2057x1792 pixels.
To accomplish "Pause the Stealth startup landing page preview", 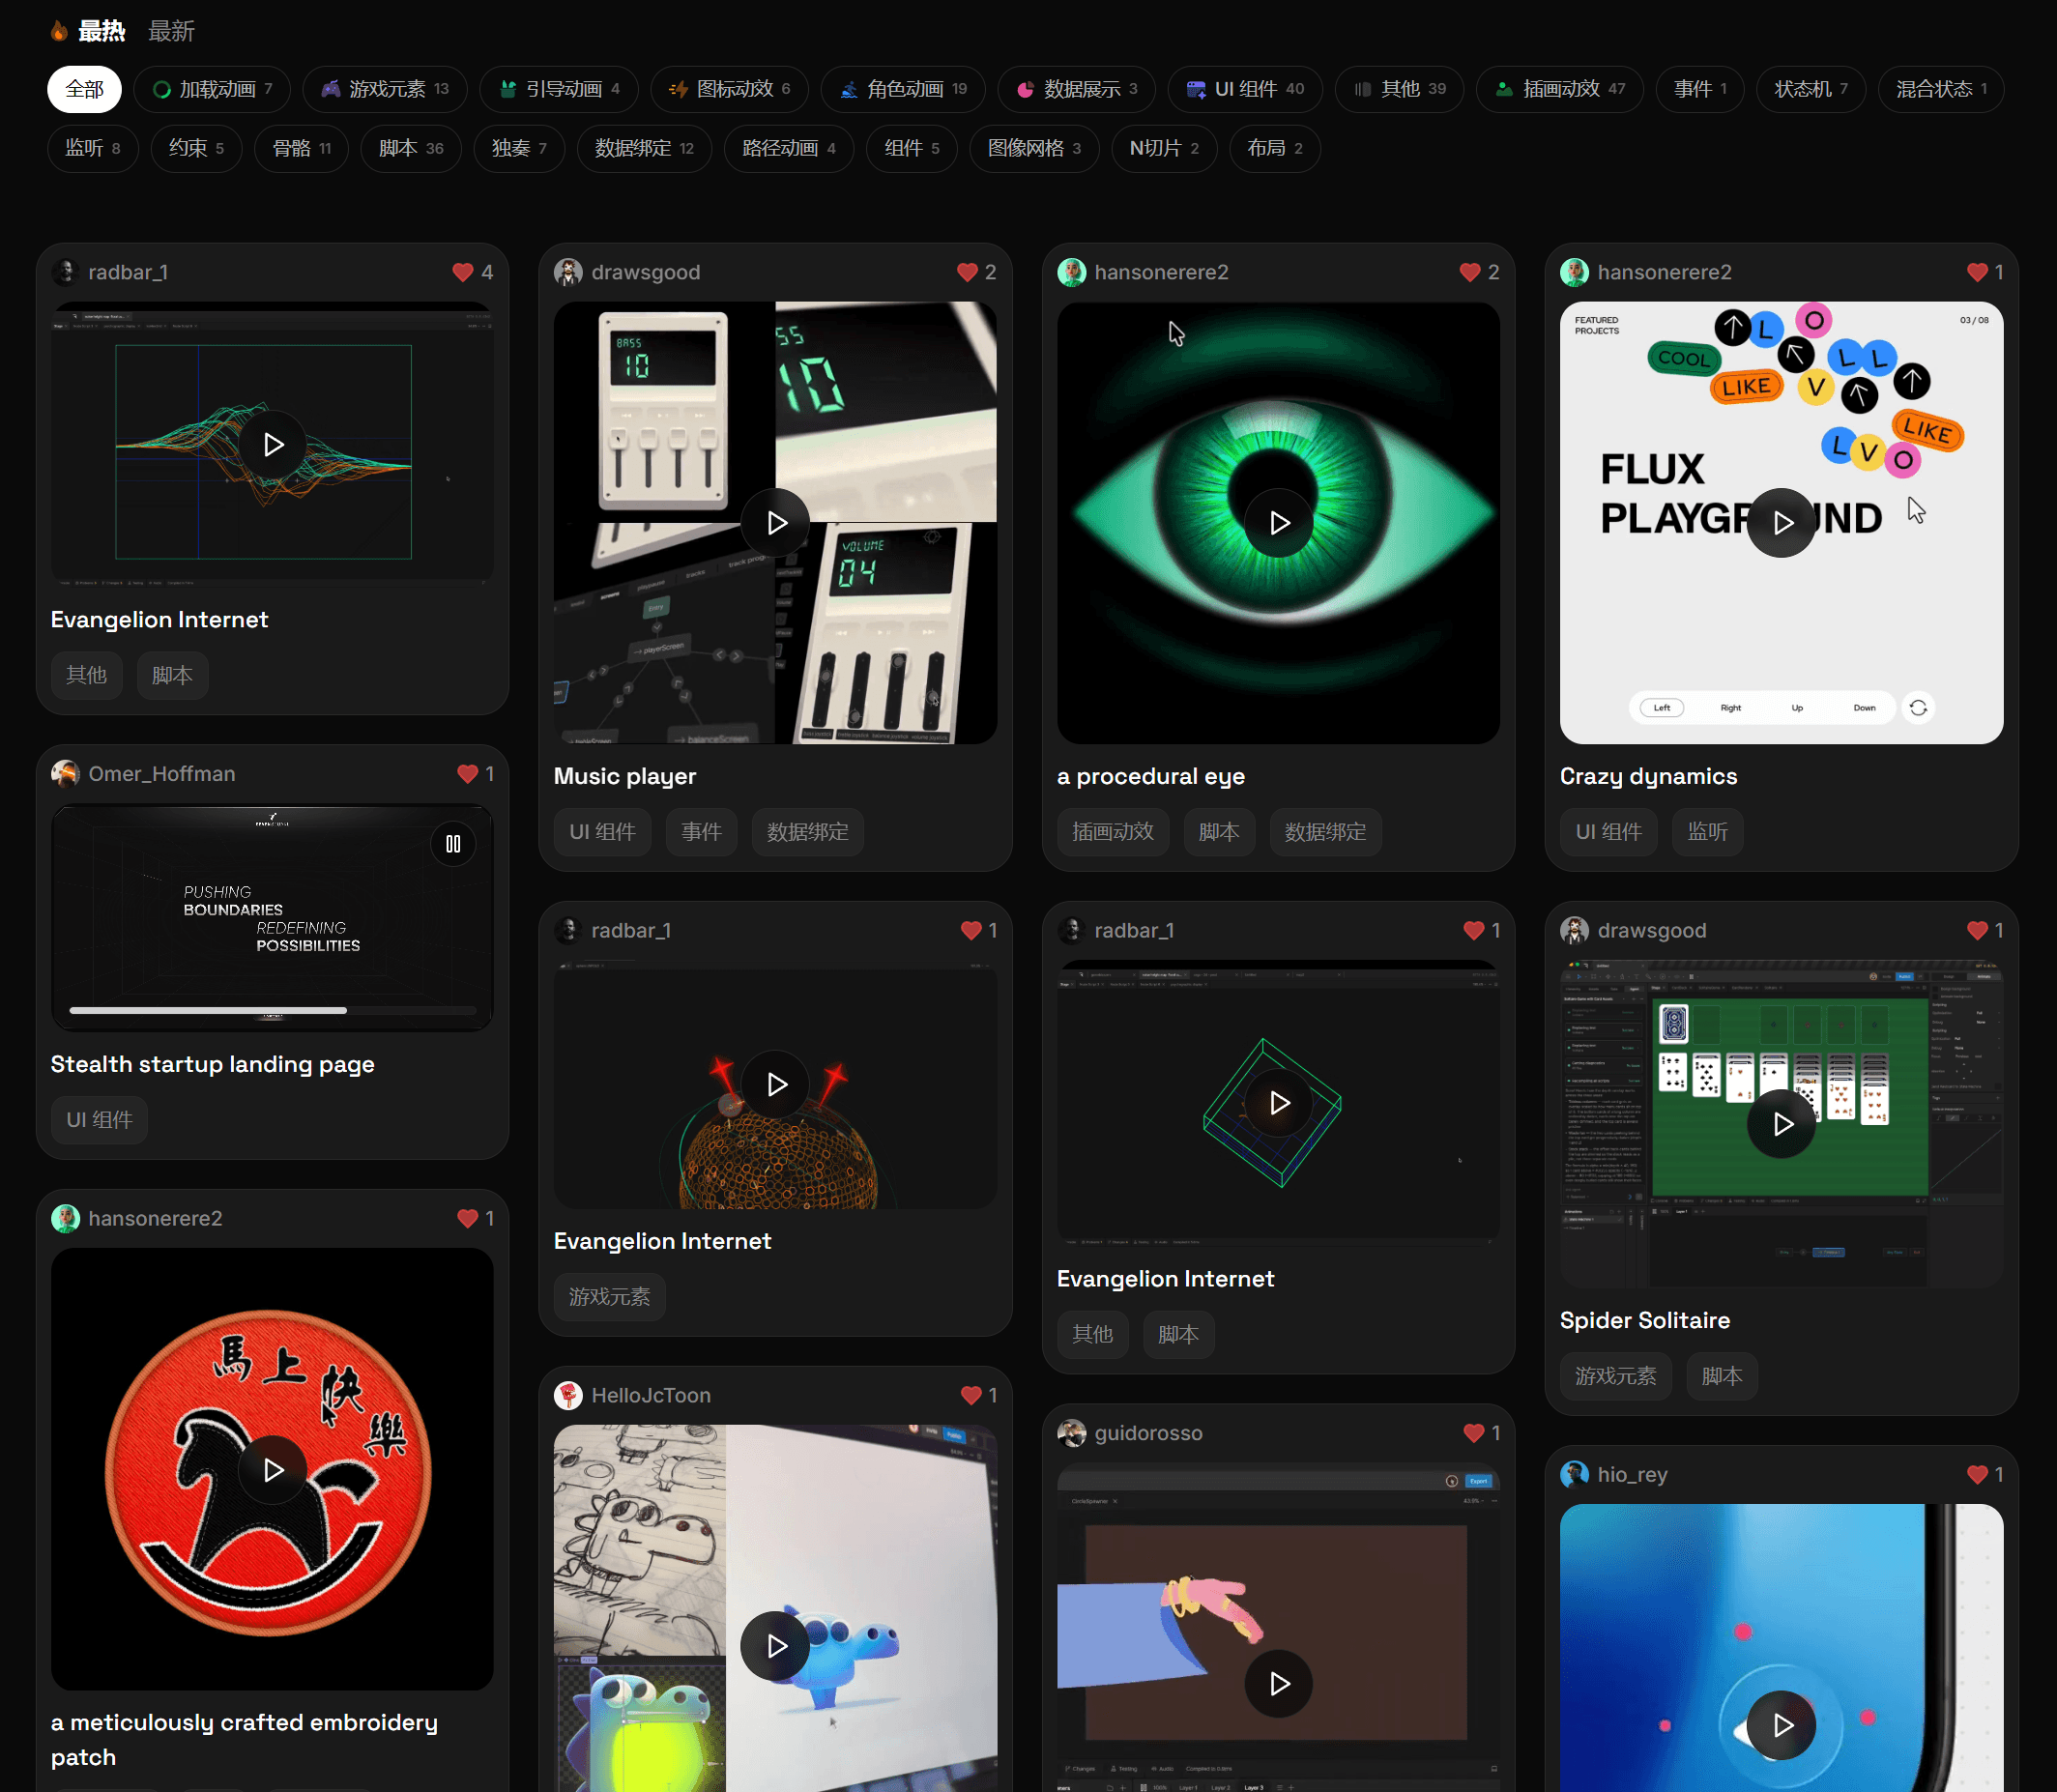I will click(x=453, y=844).
